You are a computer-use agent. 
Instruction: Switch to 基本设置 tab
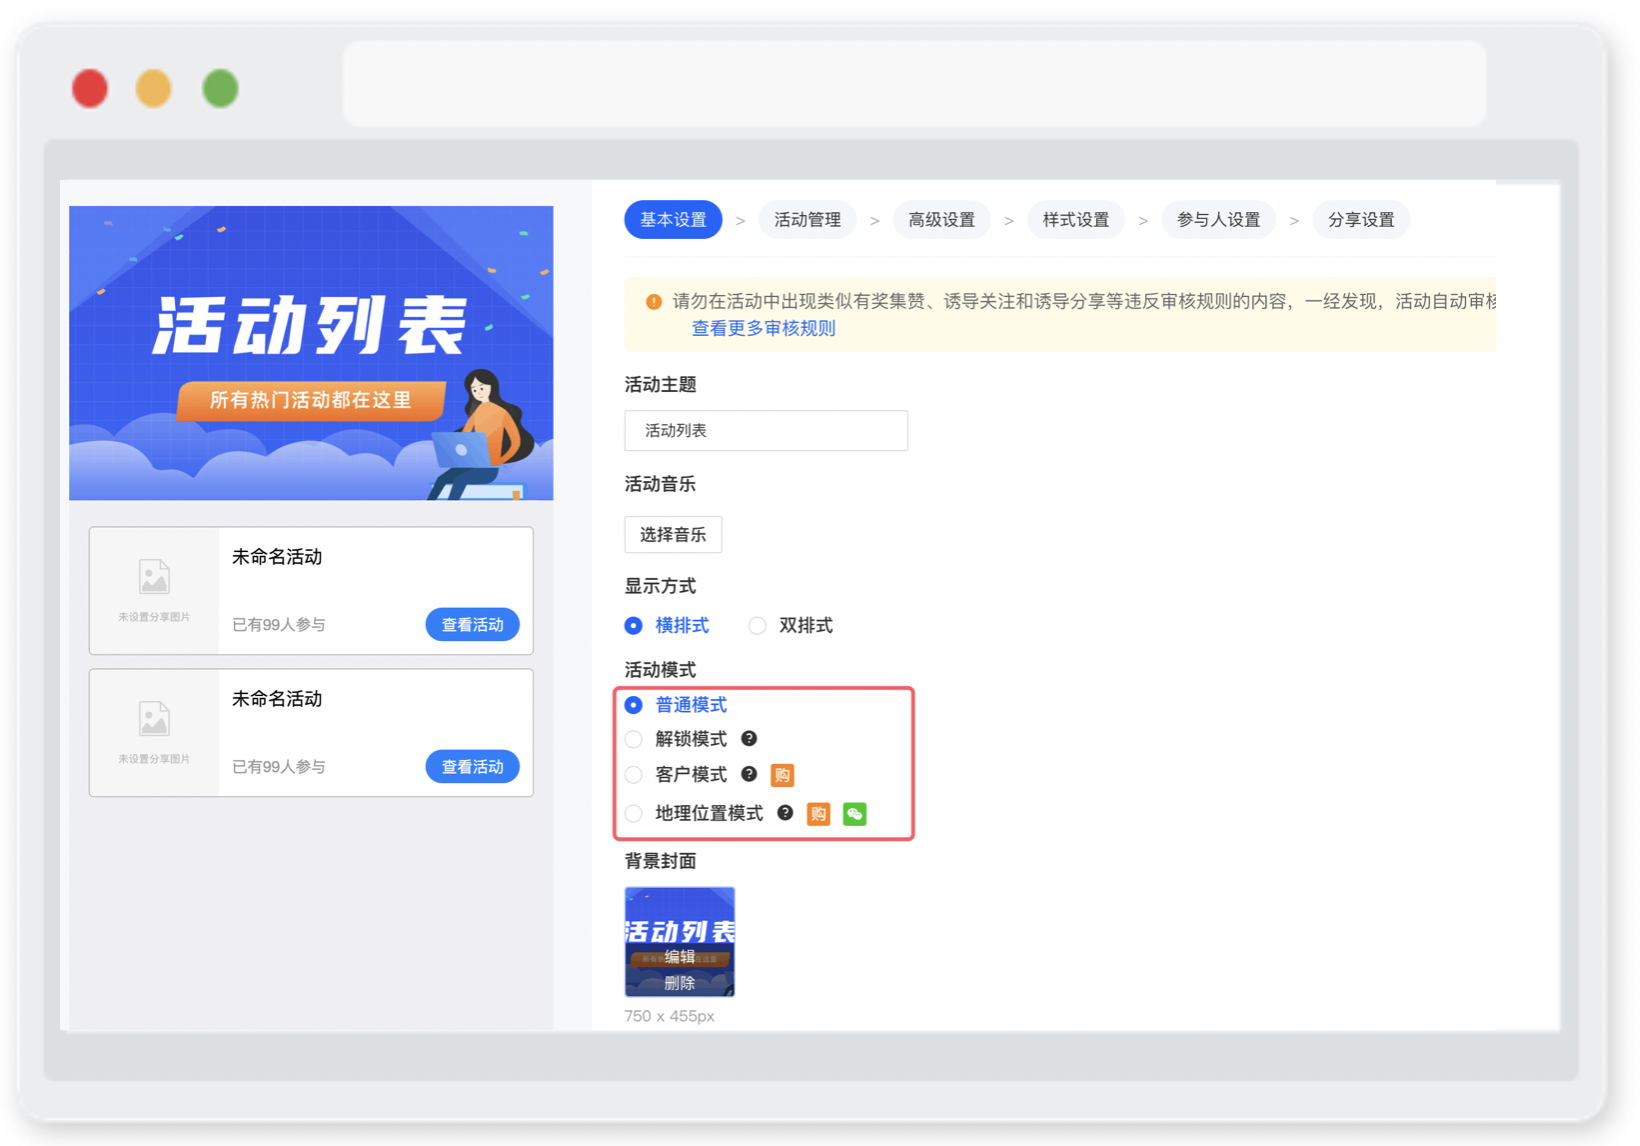673,220
